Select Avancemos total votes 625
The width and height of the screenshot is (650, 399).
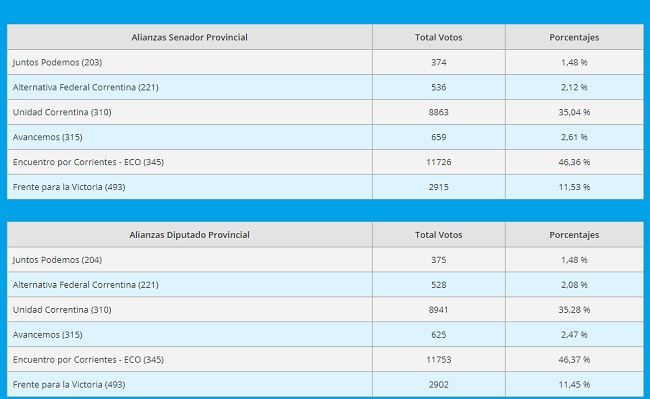point(439,335)
